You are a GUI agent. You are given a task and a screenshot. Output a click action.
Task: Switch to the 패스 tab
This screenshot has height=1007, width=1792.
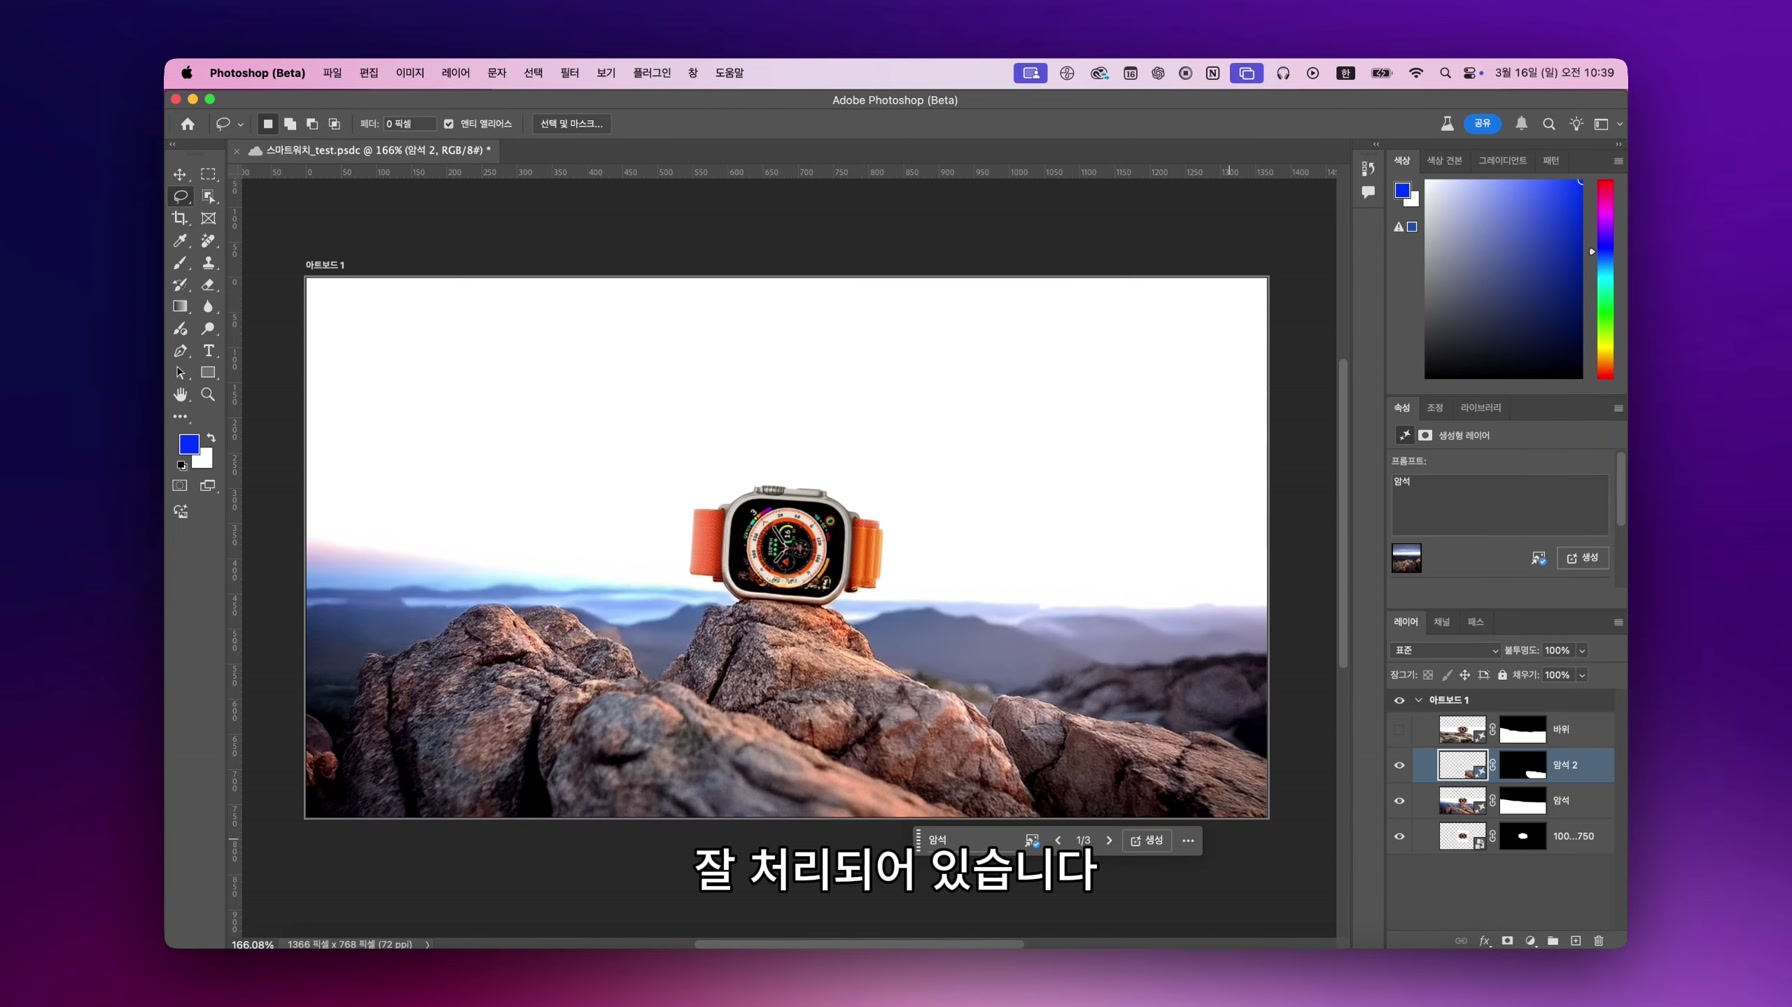click(x=1476, y=622)
